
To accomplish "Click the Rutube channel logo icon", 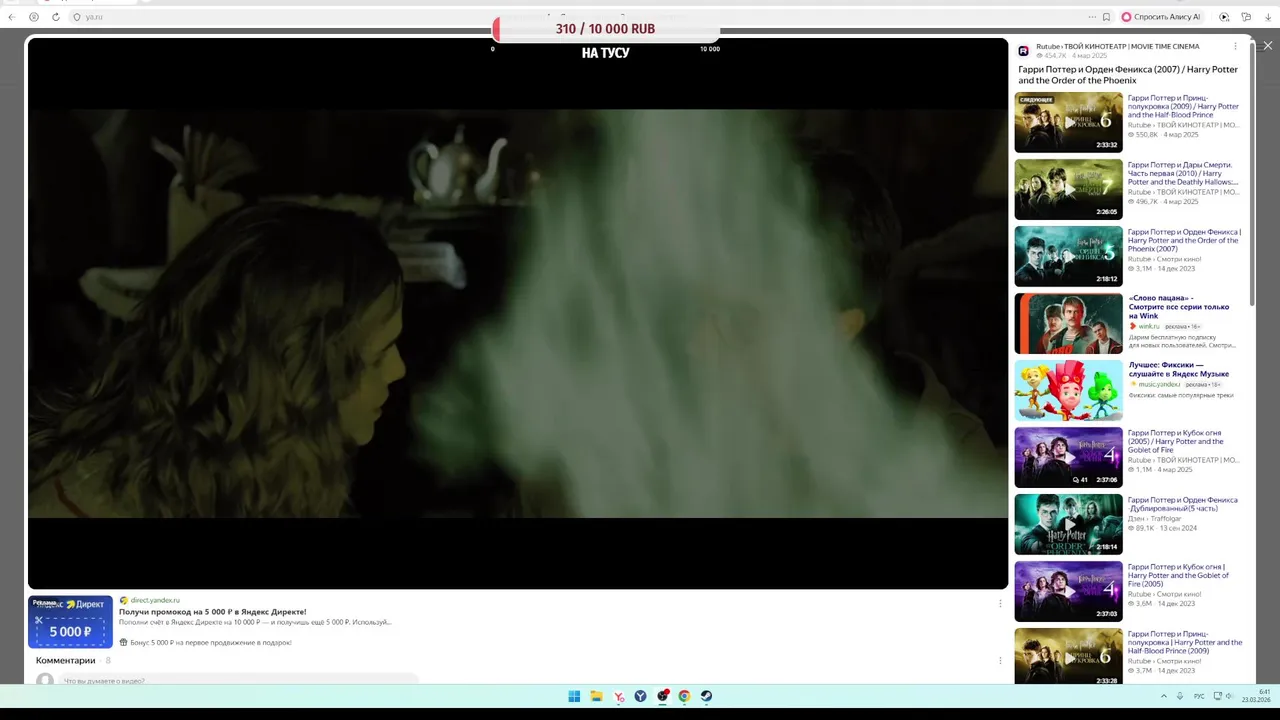I will 1024,50.
